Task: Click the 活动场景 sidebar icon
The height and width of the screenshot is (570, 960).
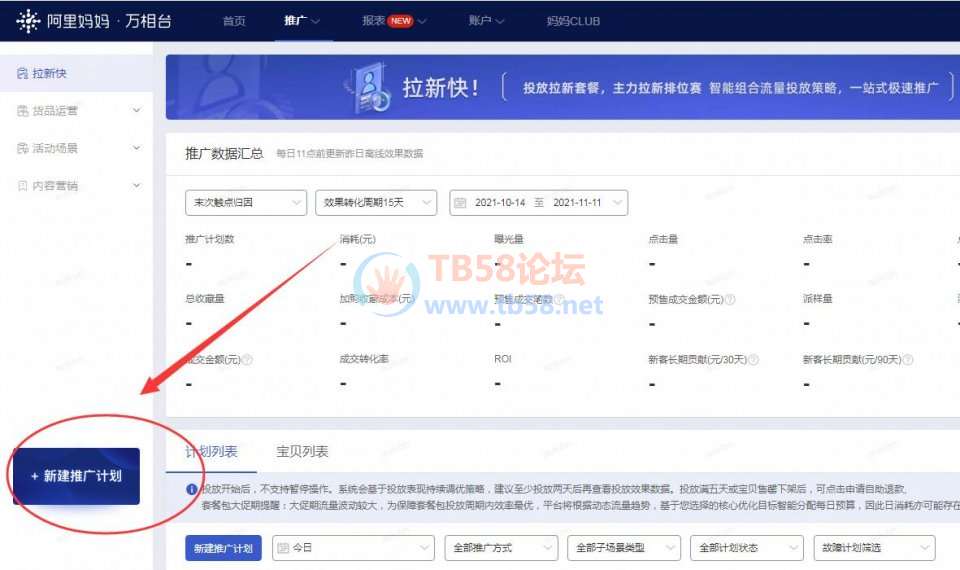Action: [23, 148]
